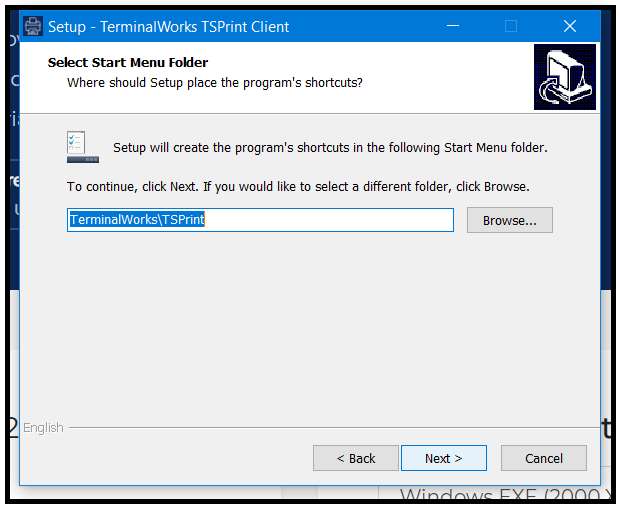Click the 'Select Start Menu Folder' heading

coord(128,62)
